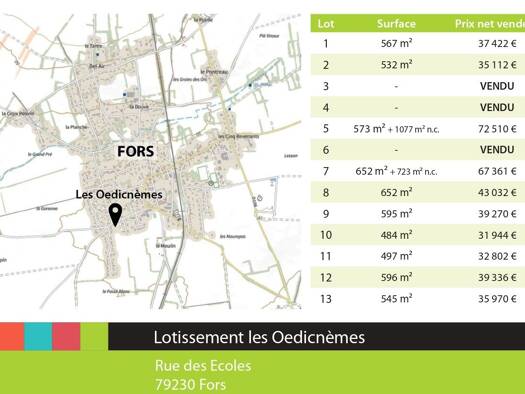Click the orange-red color square
Screen dimensions: 525x394
coord(12,336)
